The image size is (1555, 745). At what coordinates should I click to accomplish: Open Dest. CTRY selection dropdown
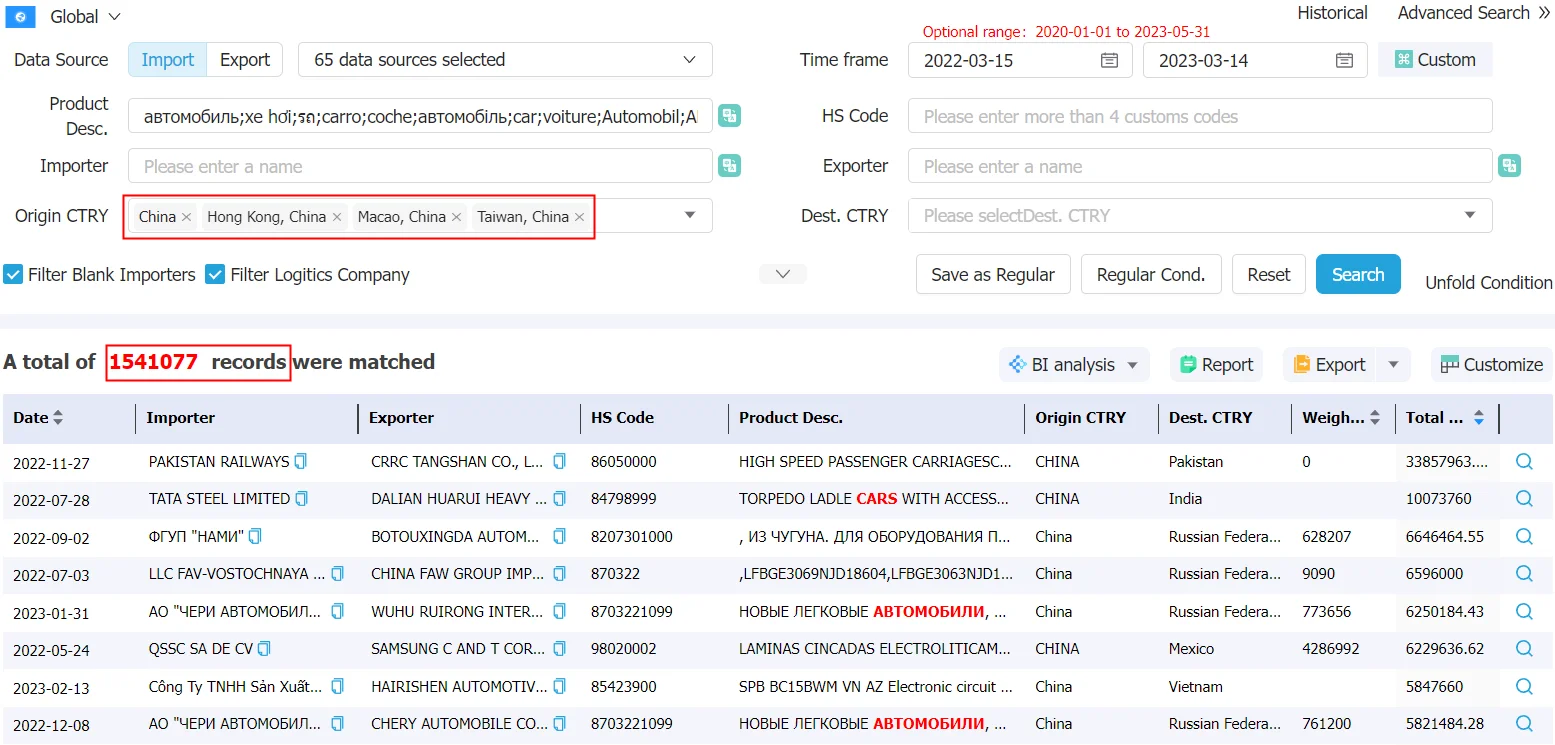pos(1200,215)
